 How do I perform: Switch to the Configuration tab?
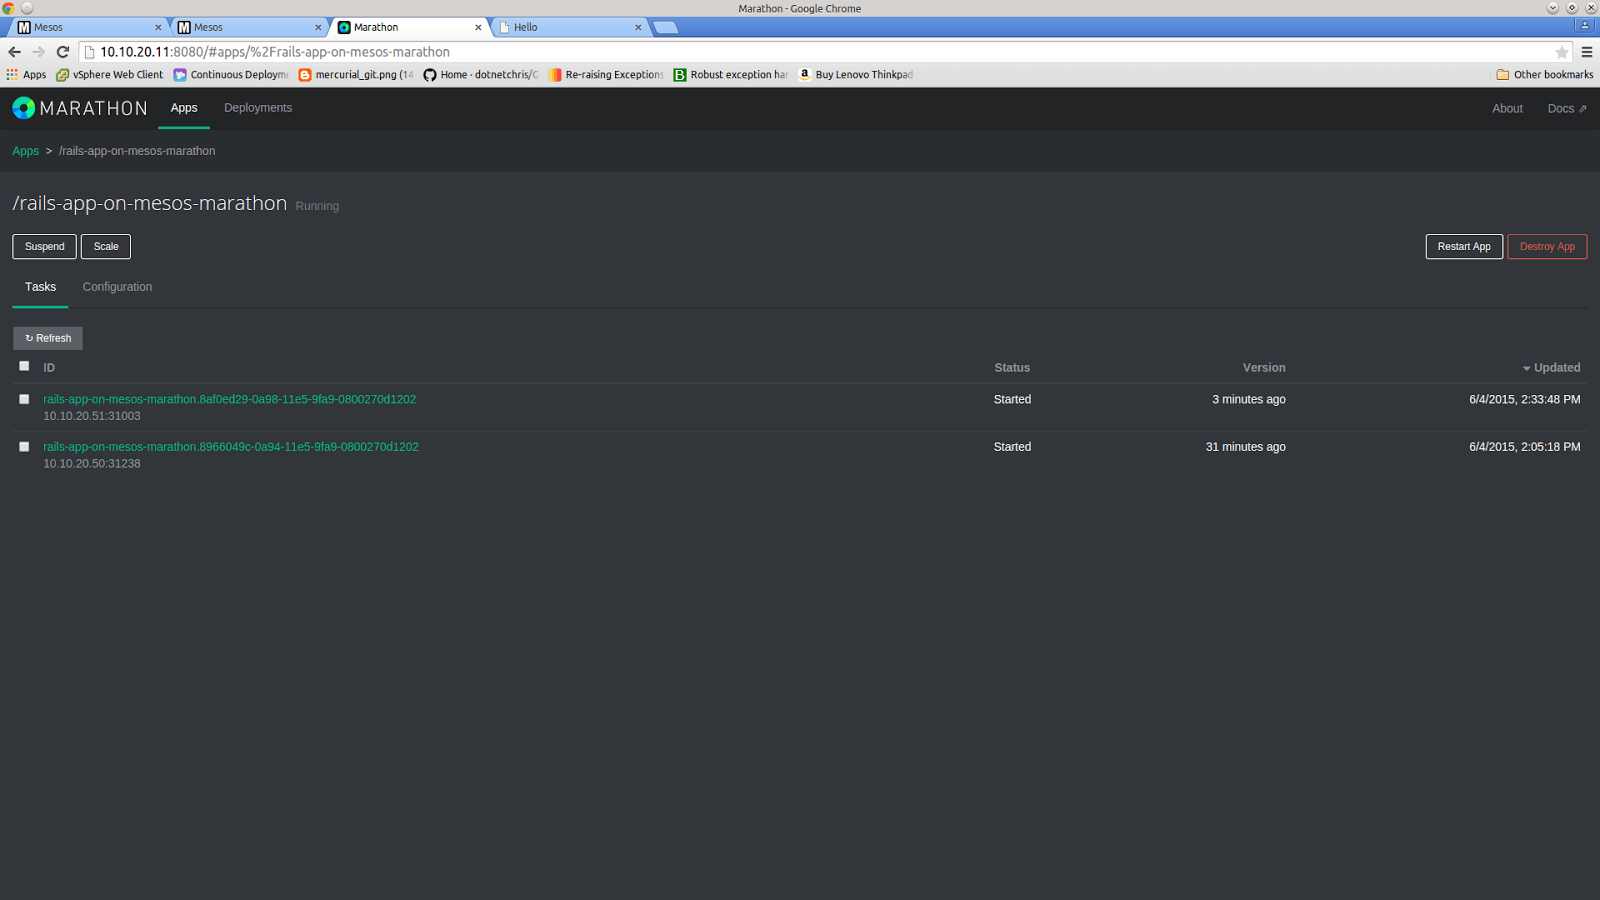pos(117,287)
